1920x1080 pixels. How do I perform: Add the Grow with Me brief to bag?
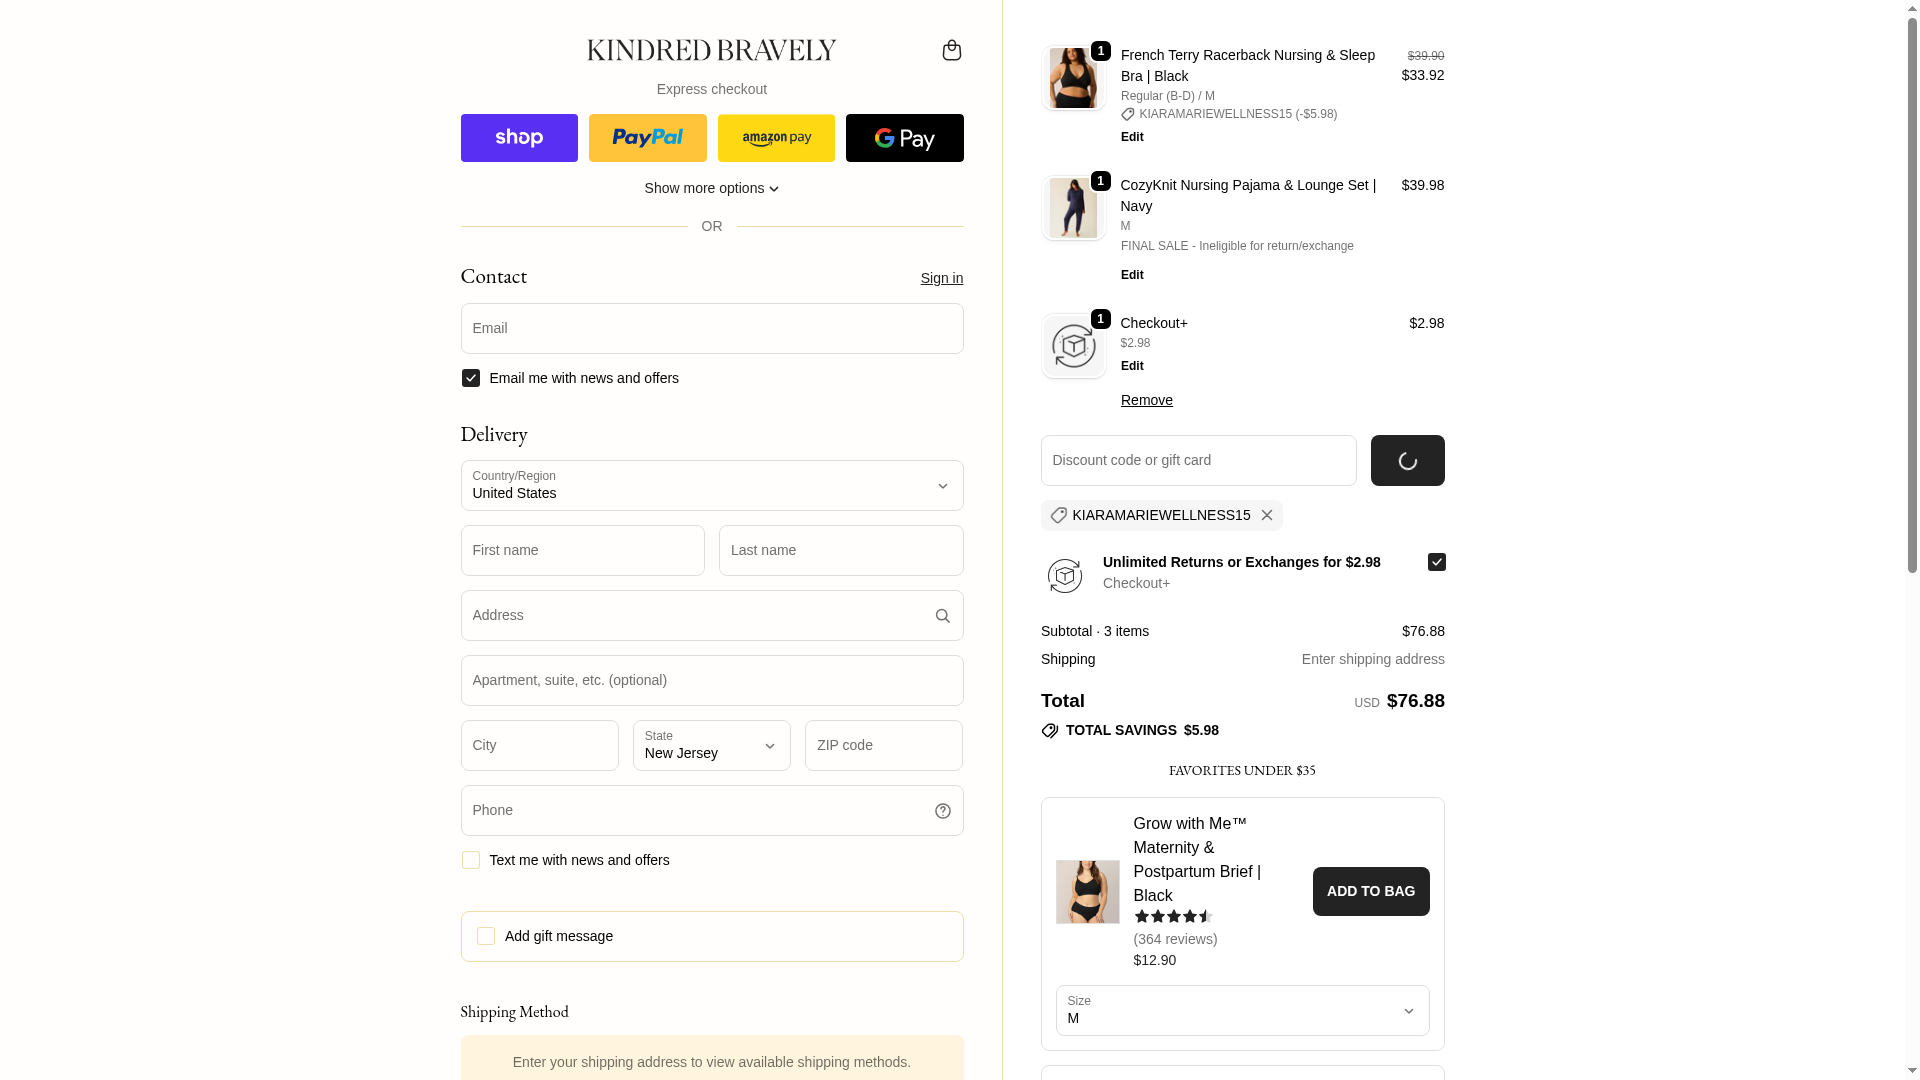point(1370,891)
